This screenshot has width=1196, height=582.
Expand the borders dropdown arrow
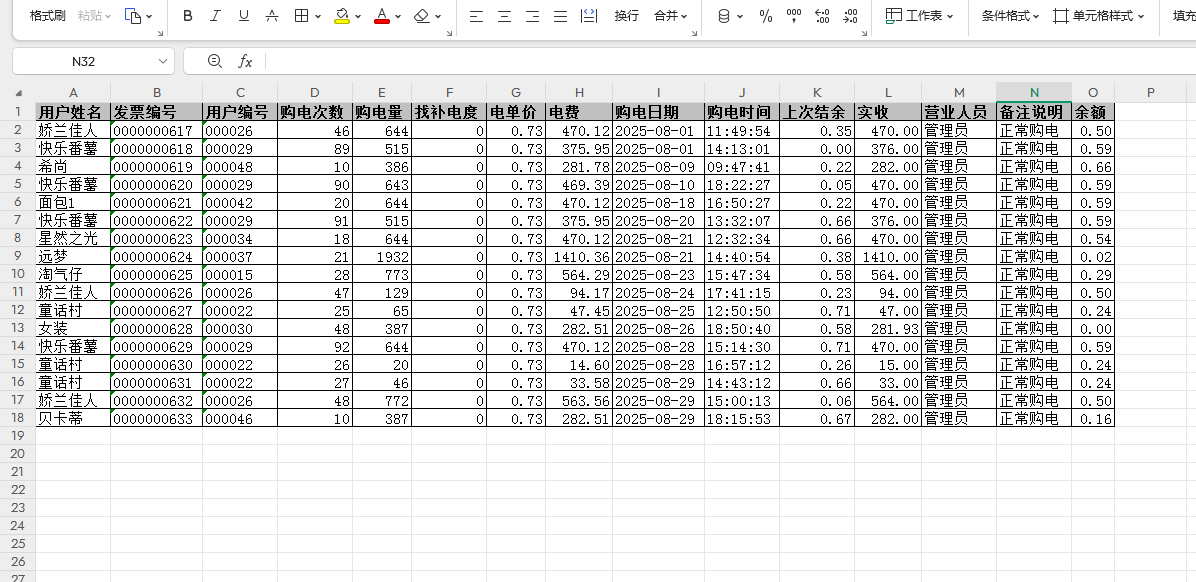pos(318,17)
